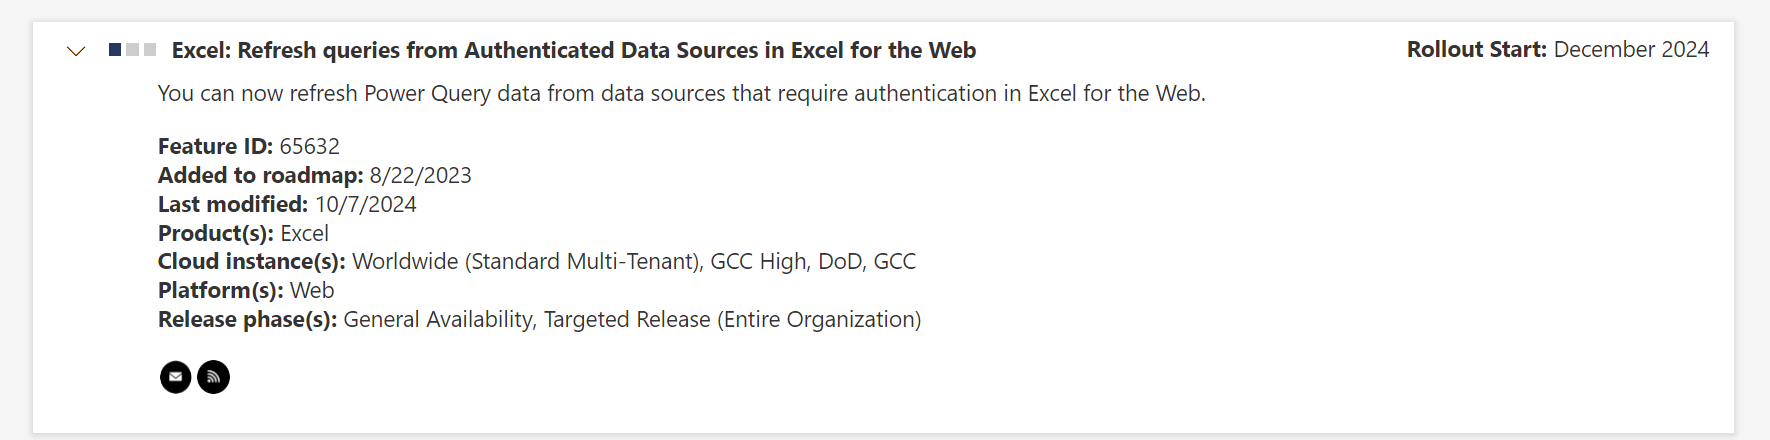This screenshot has height=440, width=1770.
Task: Click the Rollout Start label
Action: coord(1477,49)
